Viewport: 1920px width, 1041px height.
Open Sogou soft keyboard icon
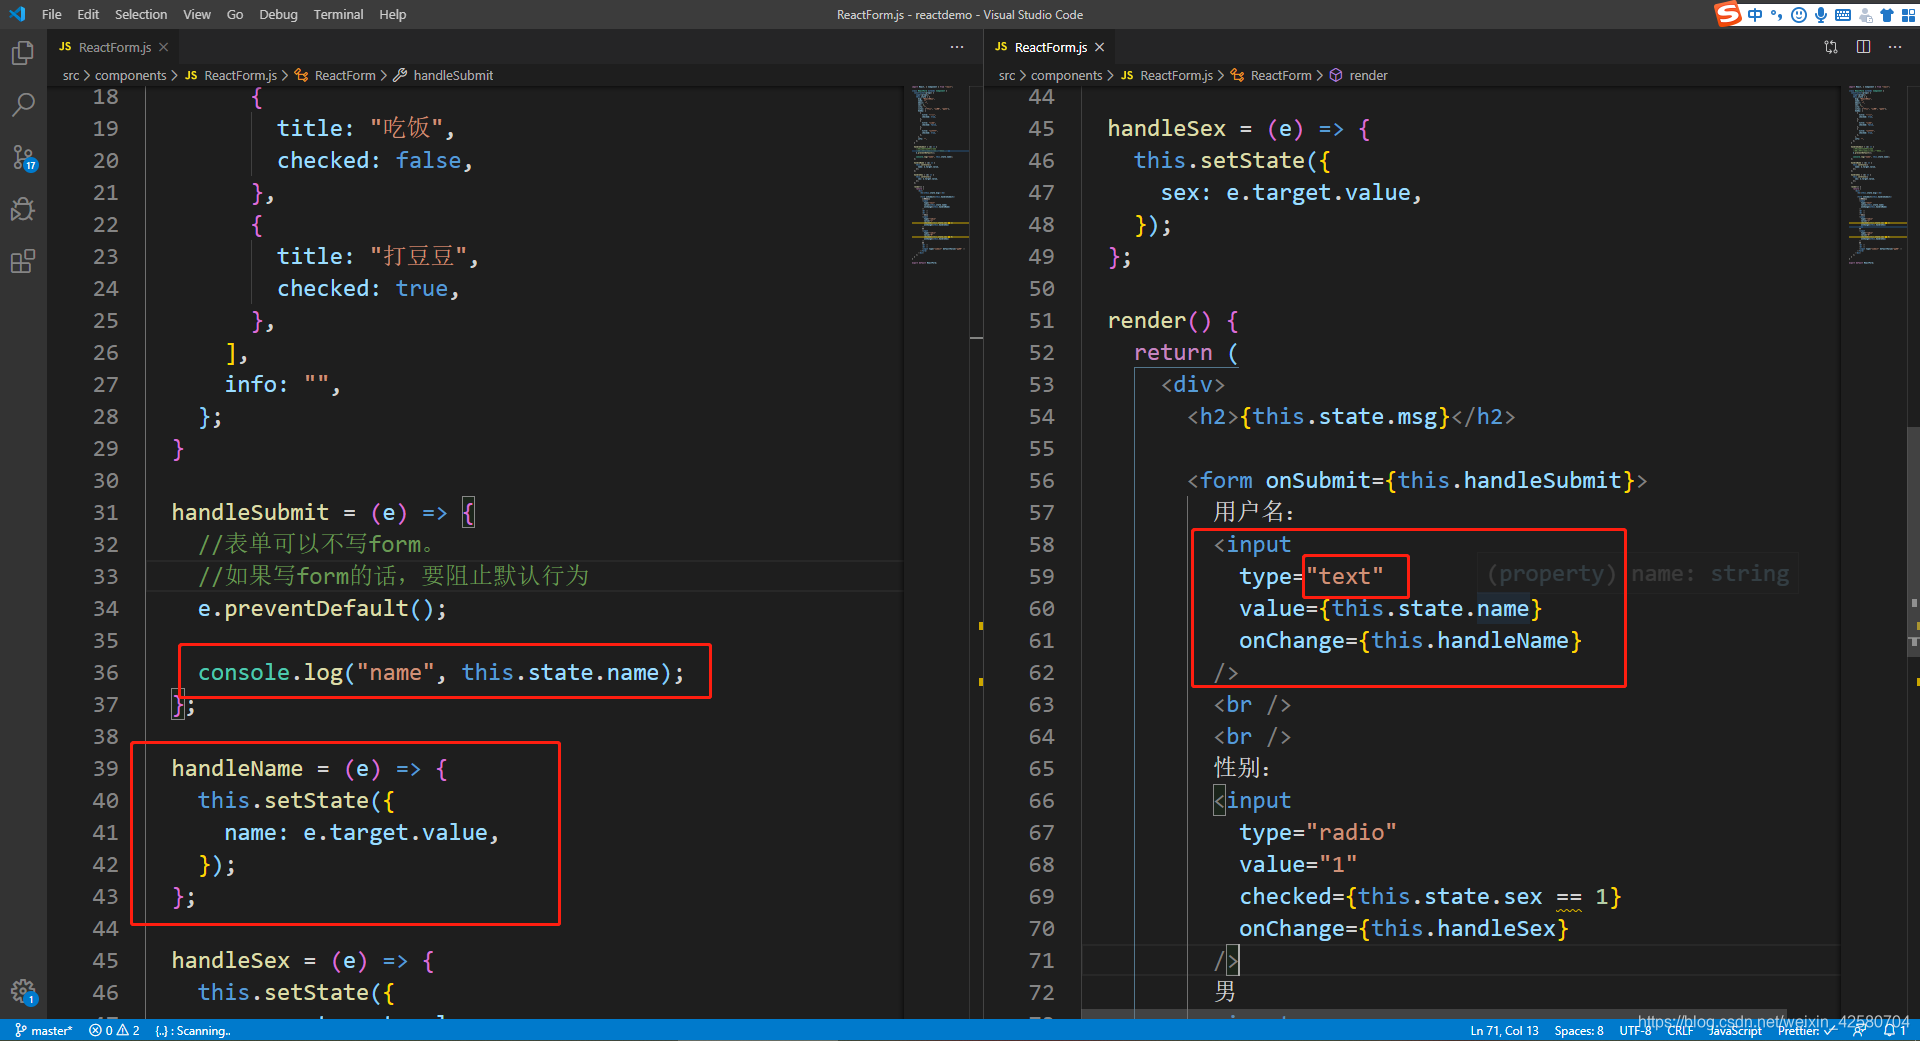(1843, 14)
